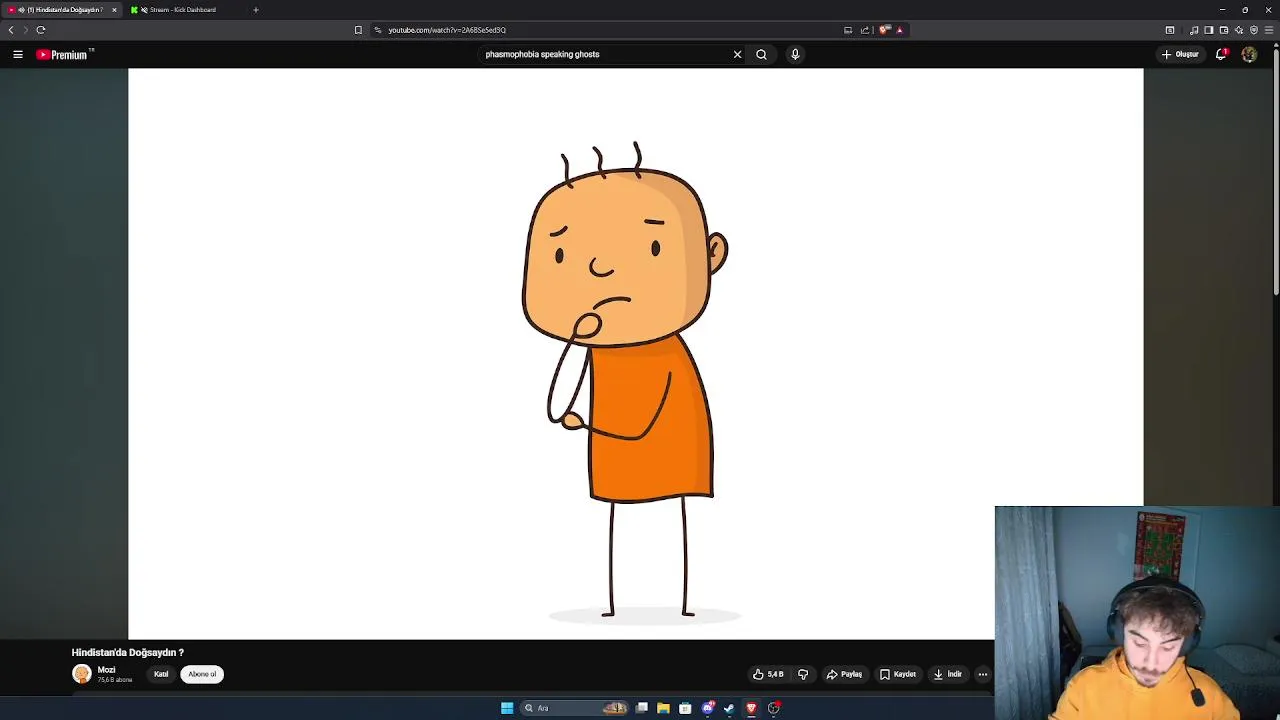Open Brave playlist music note icon

(x=1194, y=30)
